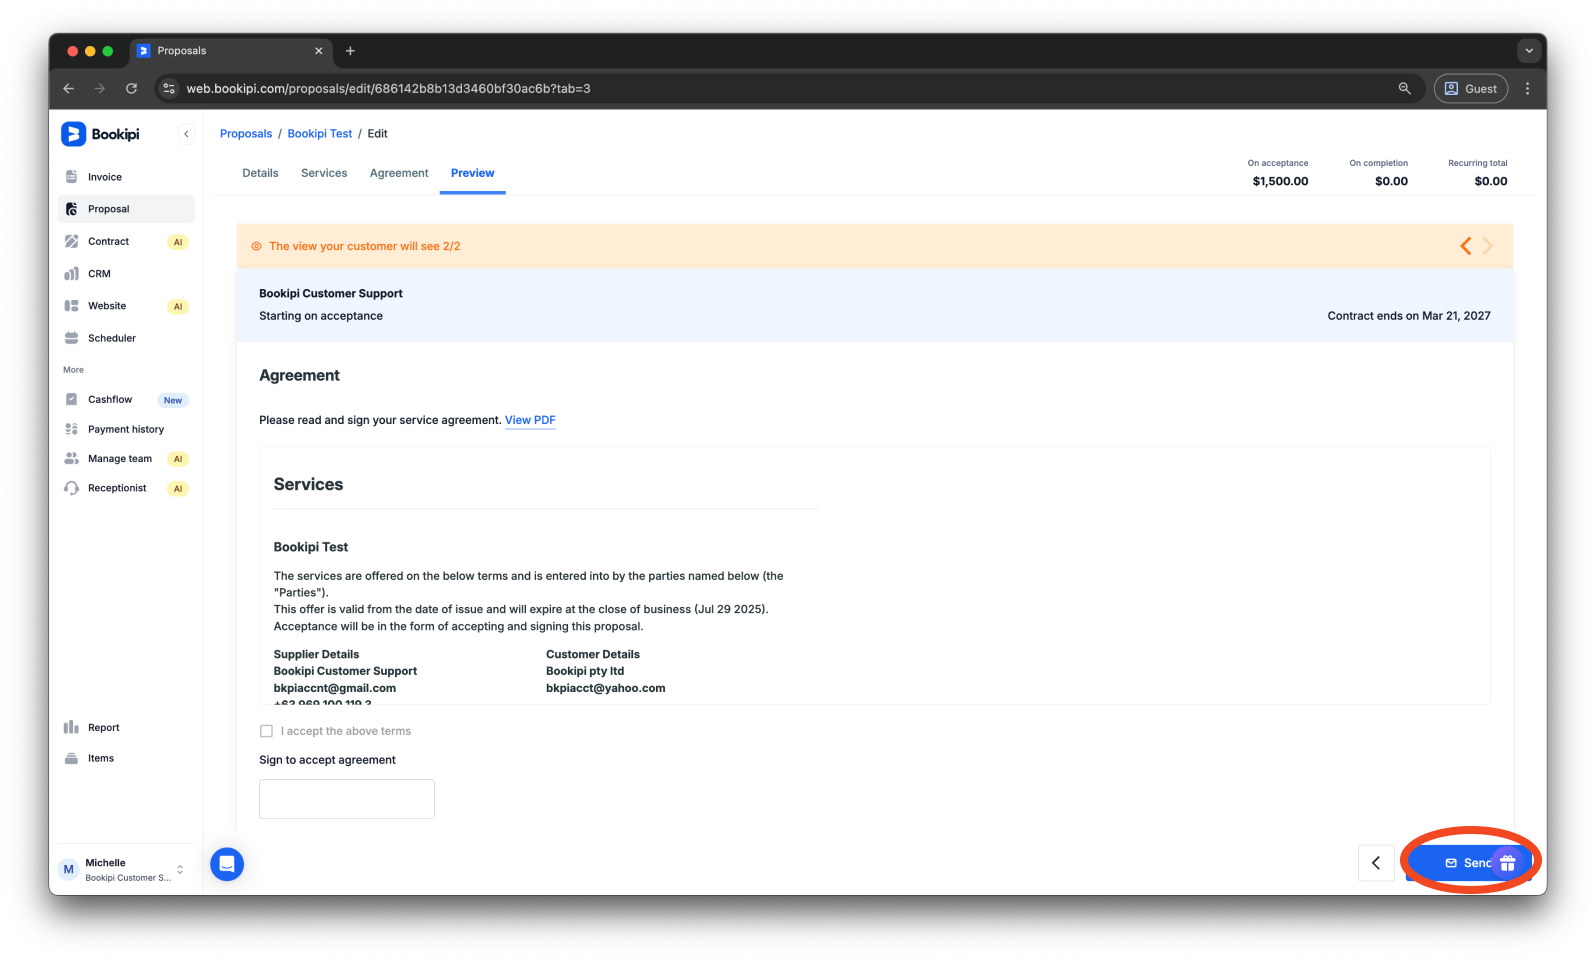Viewport: 1596px width, 960px height.
Task: Open a new browser tab
Action: point(350,51)
